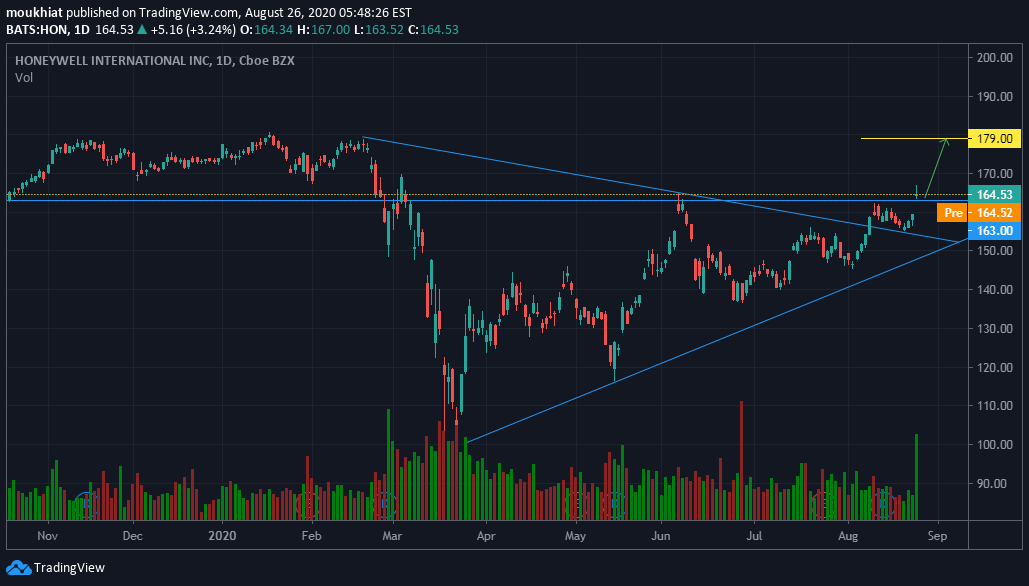This screenshot has width=1029, height=586.
Task: Click the Nov time axis label
Action: pos(48,536)
